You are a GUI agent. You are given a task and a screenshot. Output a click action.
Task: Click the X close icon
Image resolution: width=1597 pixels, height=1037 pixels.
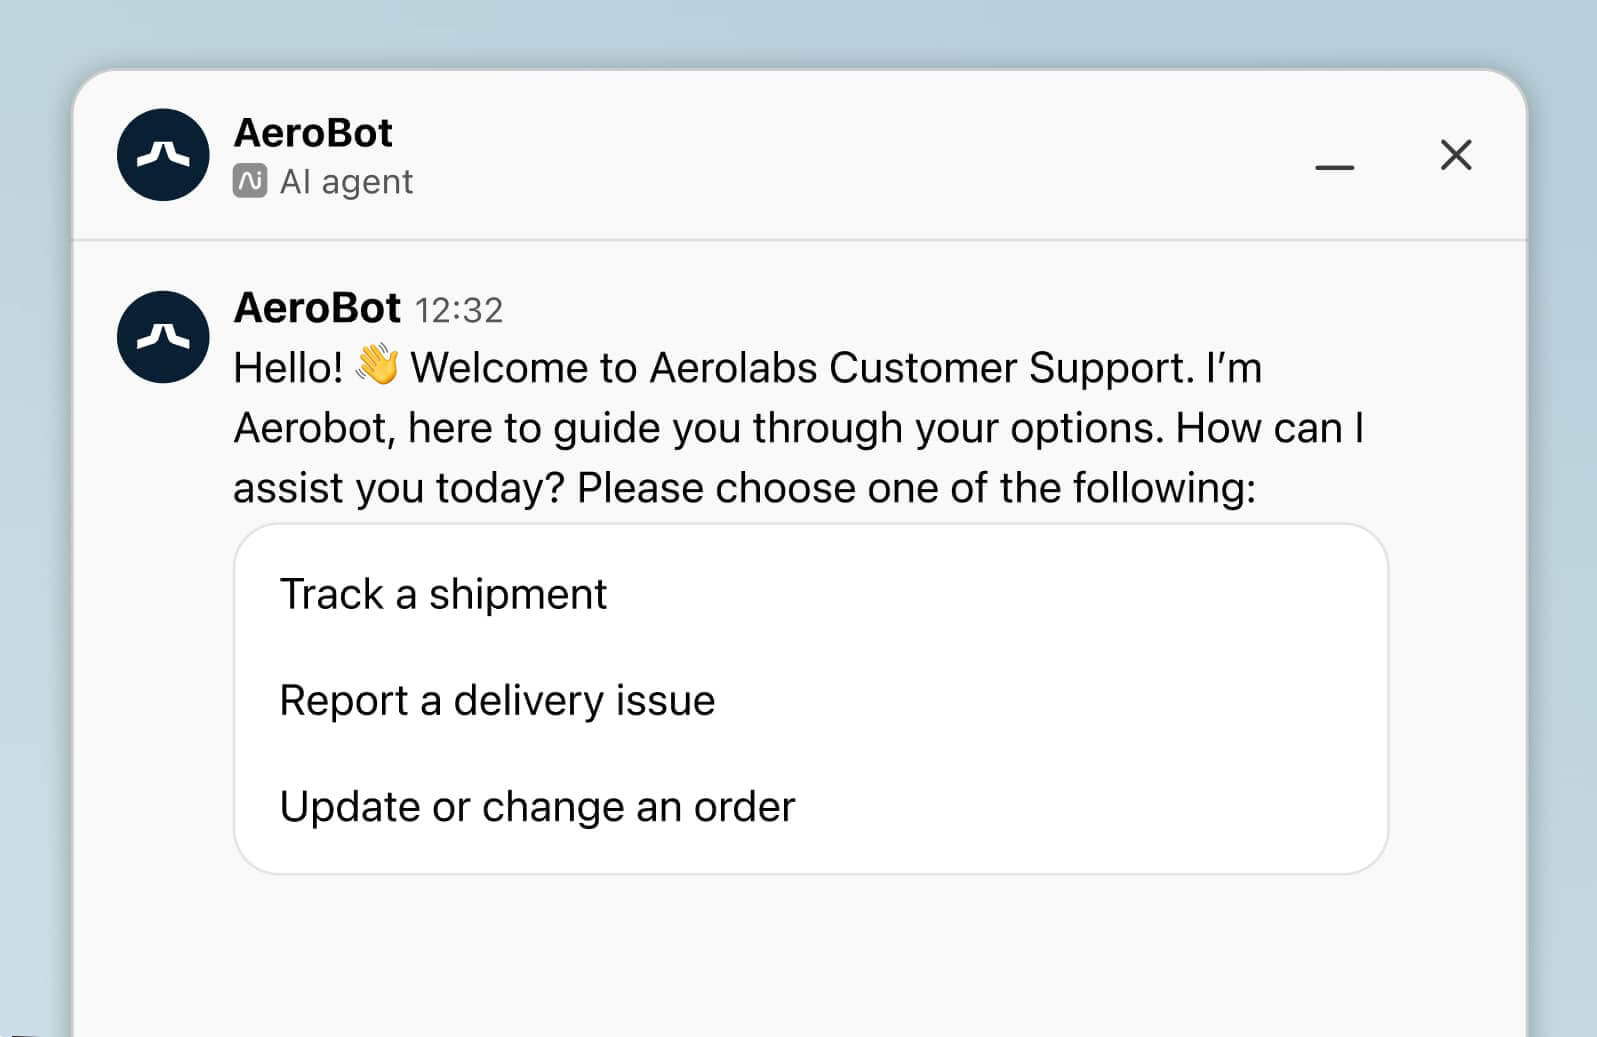1456,156
